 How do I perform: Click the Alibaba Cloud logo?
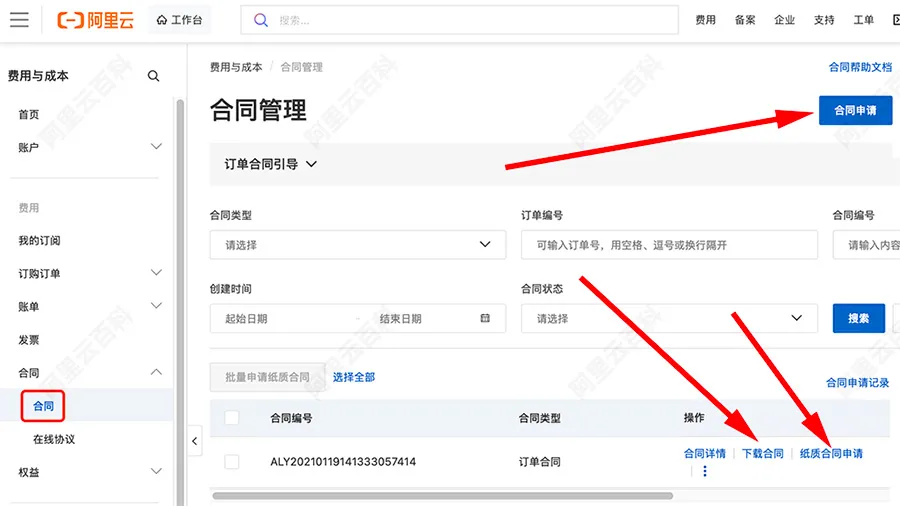click(x=96, y=20)
